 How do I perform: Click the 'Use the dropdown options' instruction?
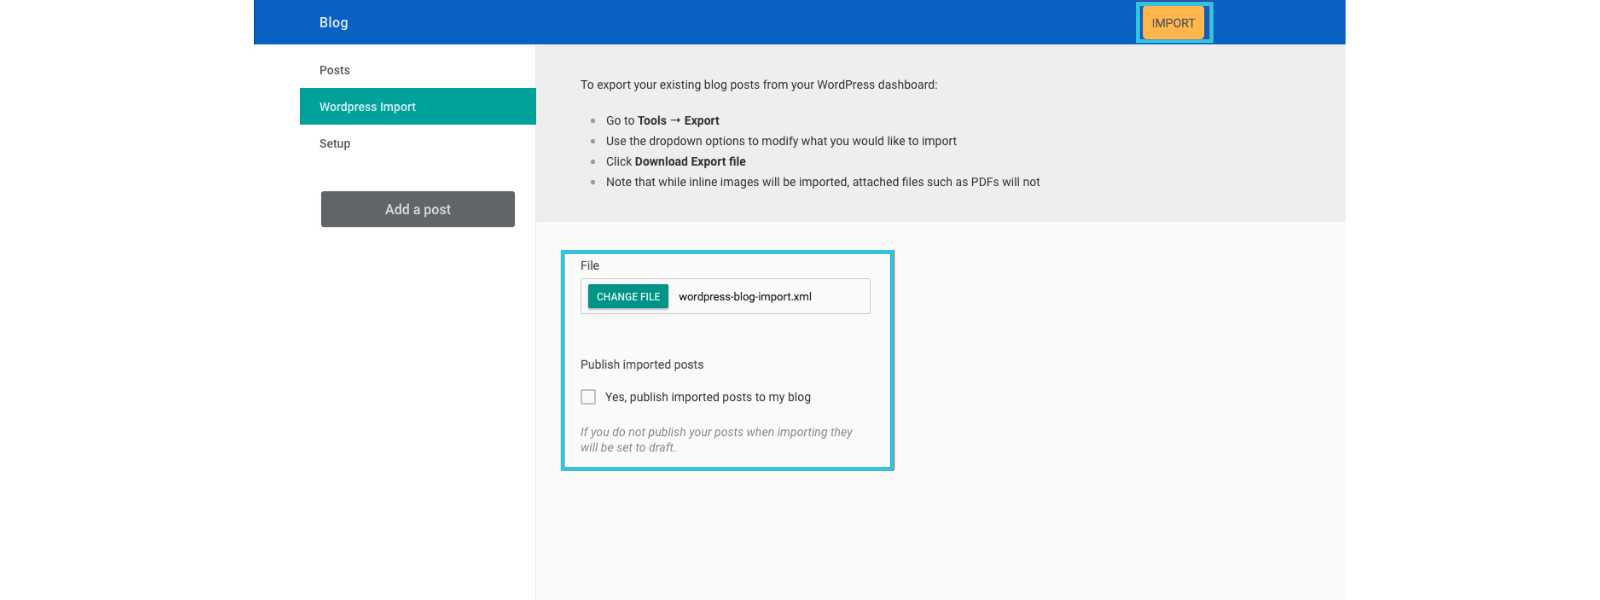tap(781, 141)
